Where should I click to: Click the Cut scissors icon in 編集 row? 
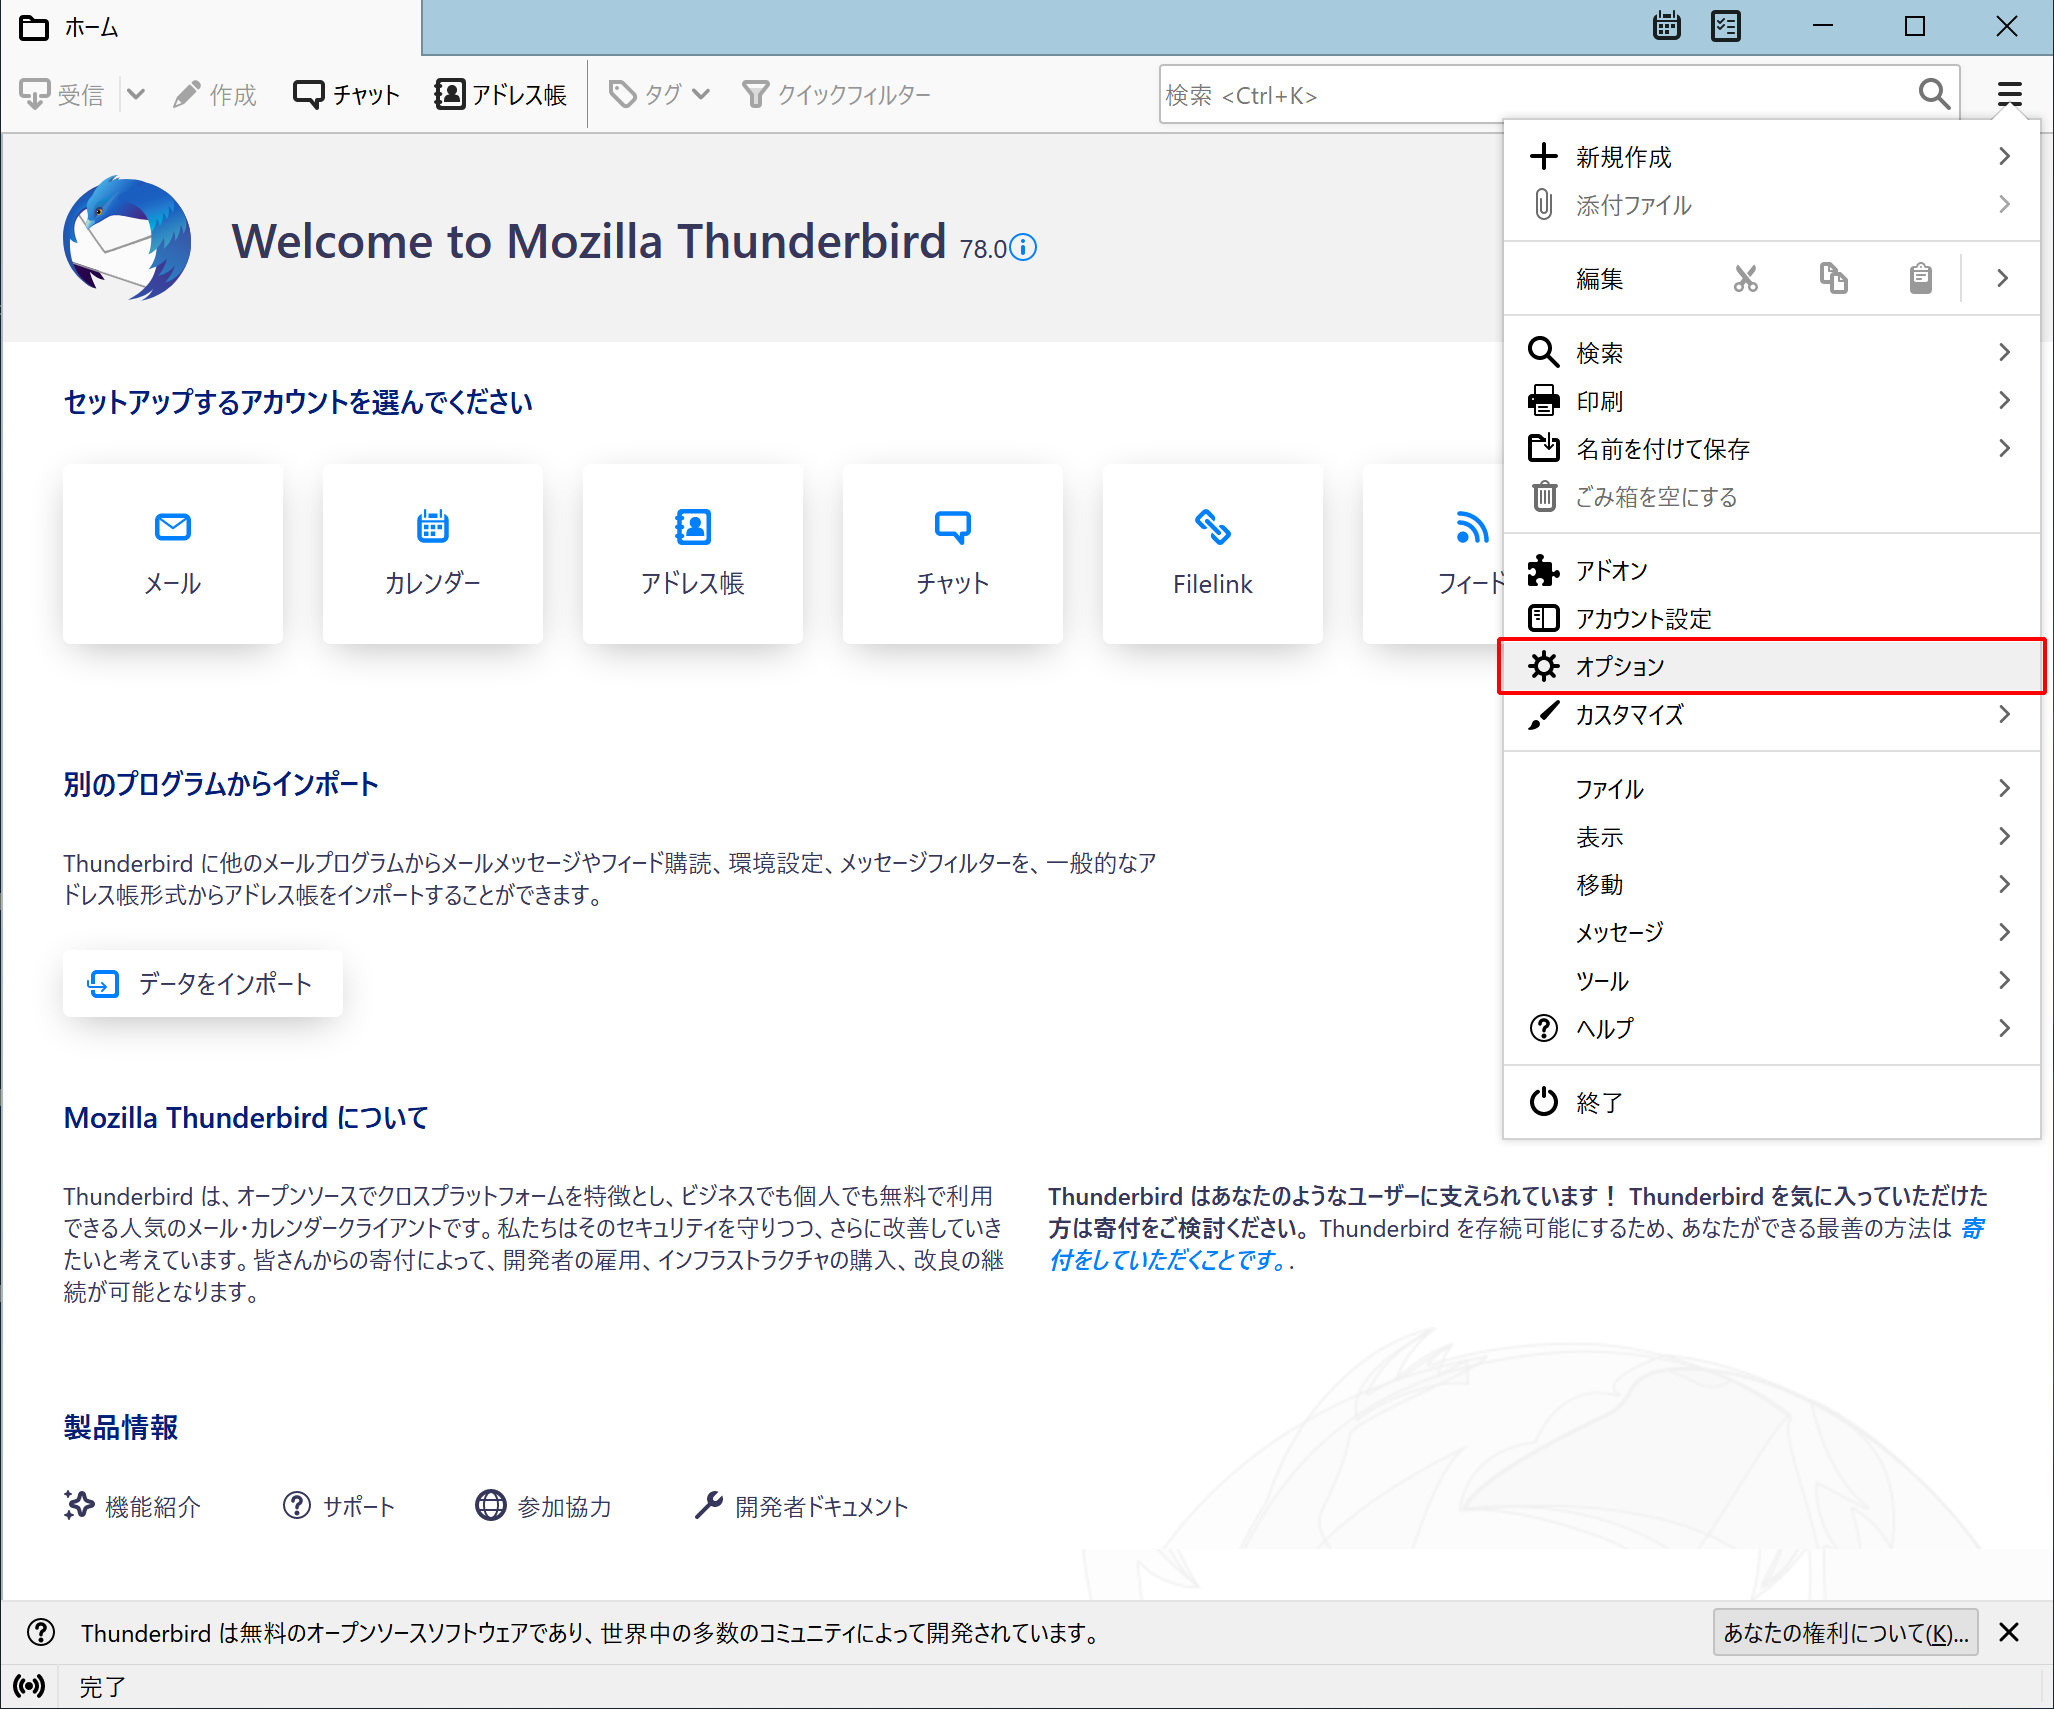pyautogui.click(x=1745, y=278)
